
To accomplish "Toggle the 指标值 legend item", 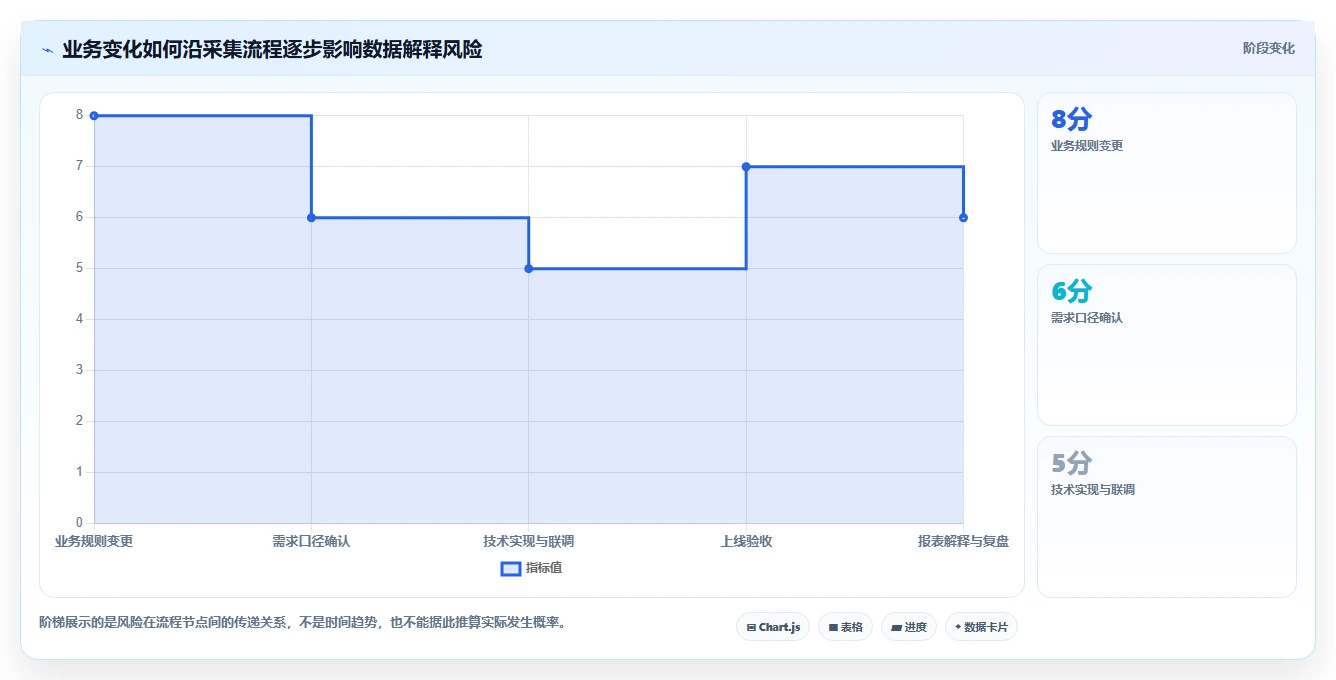I will (x=532, y=568).
